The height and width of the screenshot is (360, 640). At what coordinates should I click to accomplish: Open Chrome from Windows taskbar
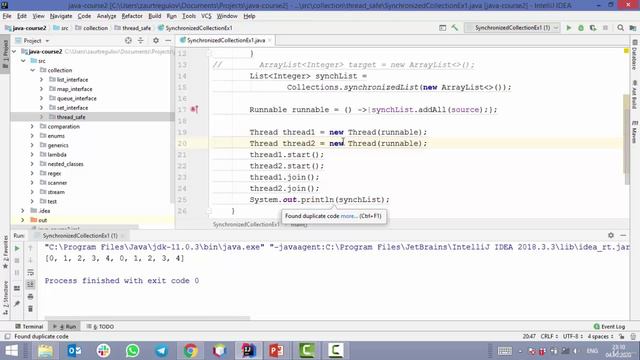pos(190,351)
